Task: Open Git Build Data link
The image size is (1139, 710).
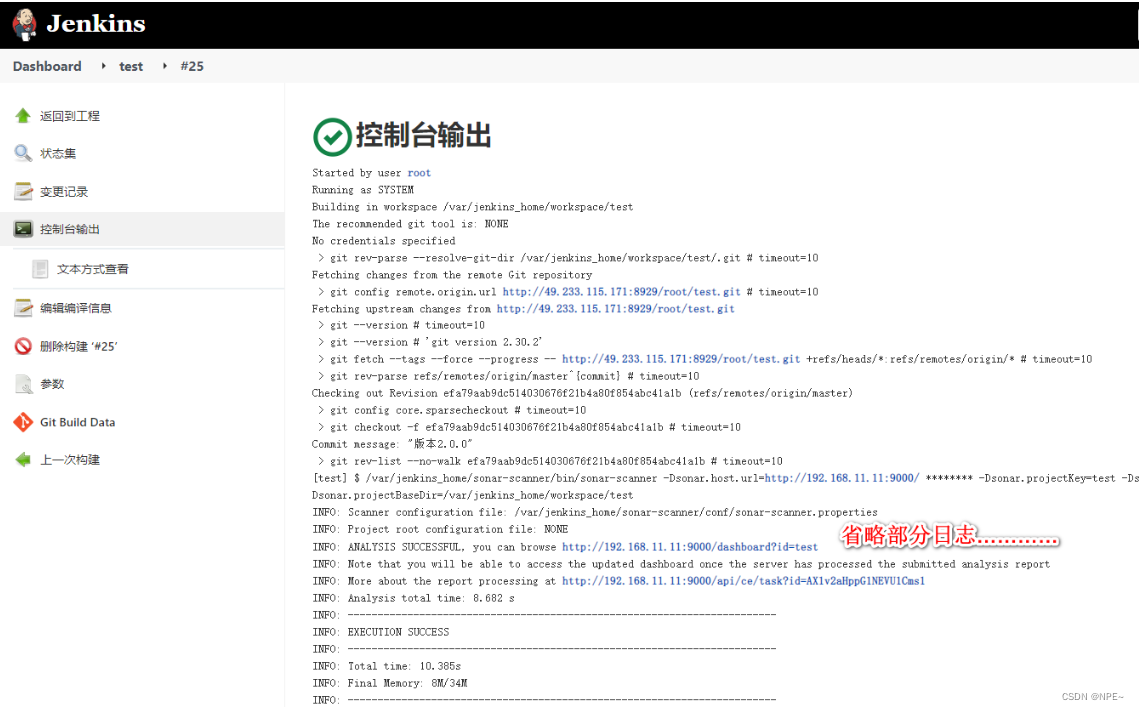Action: point(78,422)
